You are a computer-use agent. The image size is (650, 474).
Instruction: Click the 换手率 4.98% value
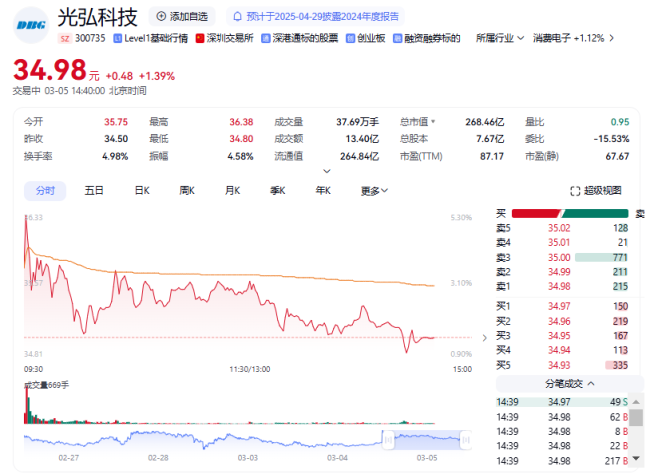[x=115, y=156]
